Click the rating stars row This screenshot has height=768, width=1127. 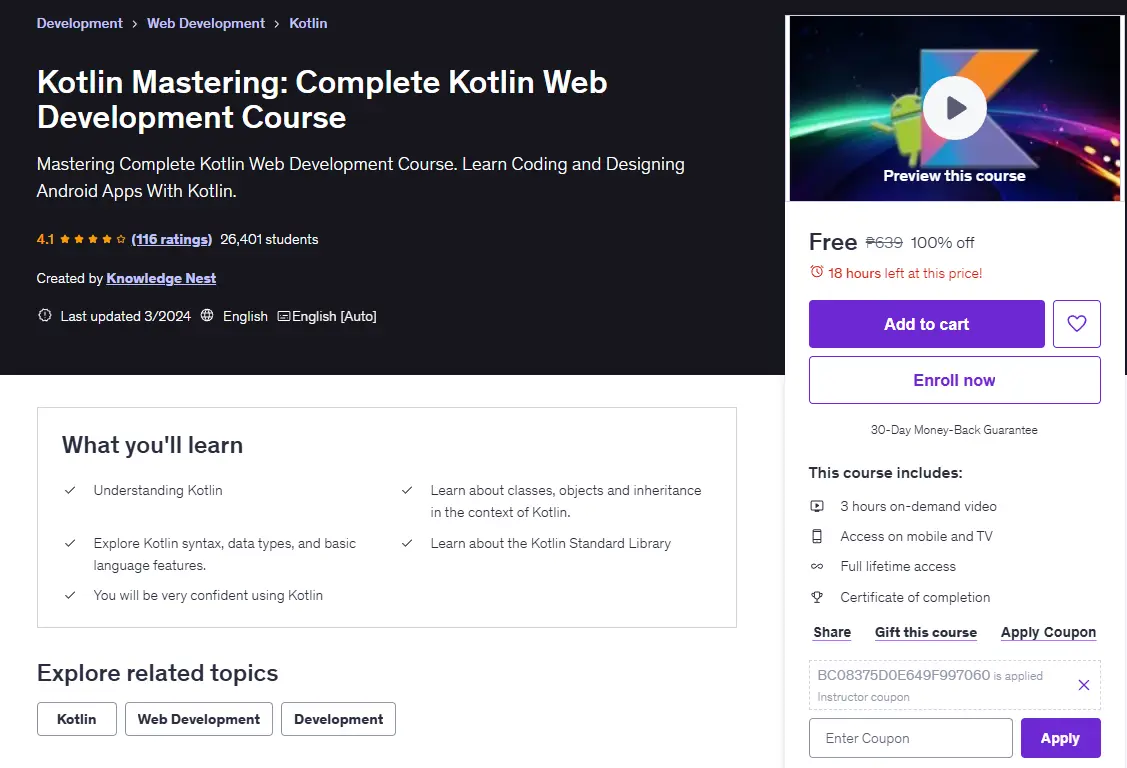[93, 239]
